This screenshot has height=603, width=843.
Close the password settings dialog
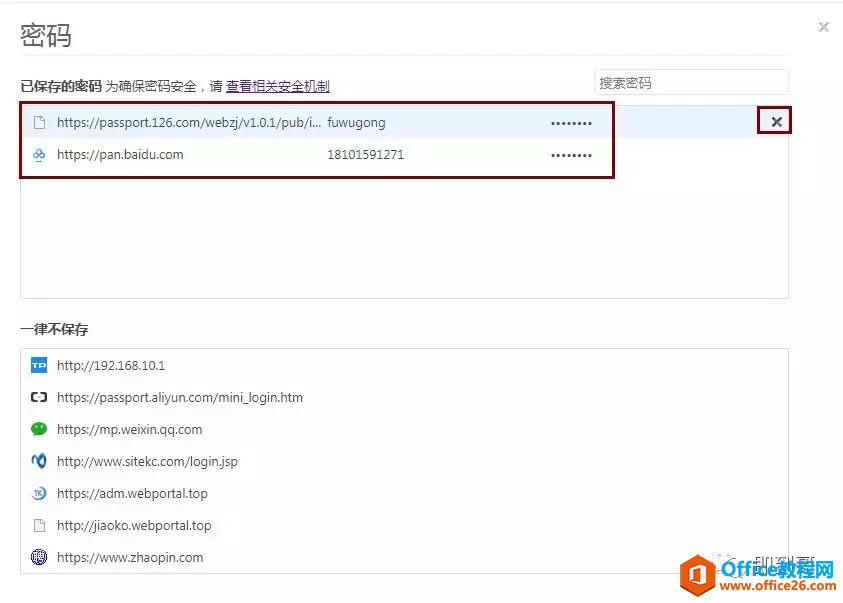(823, 27)
